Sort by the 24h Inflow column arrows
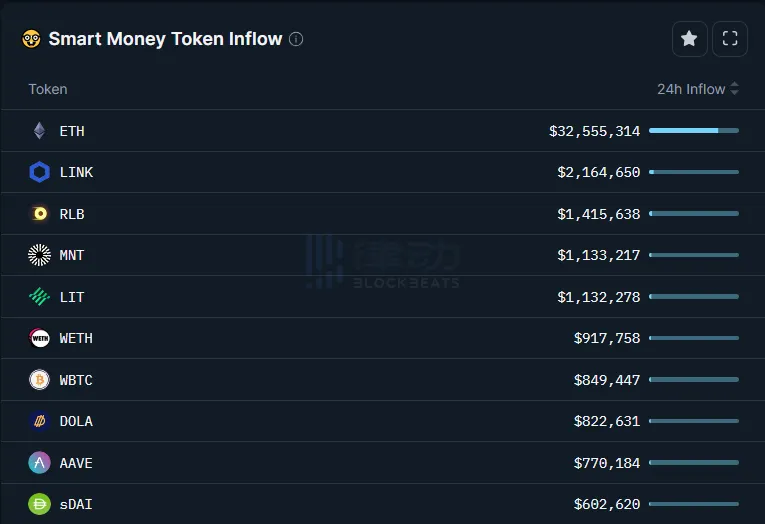 (735, 89)
